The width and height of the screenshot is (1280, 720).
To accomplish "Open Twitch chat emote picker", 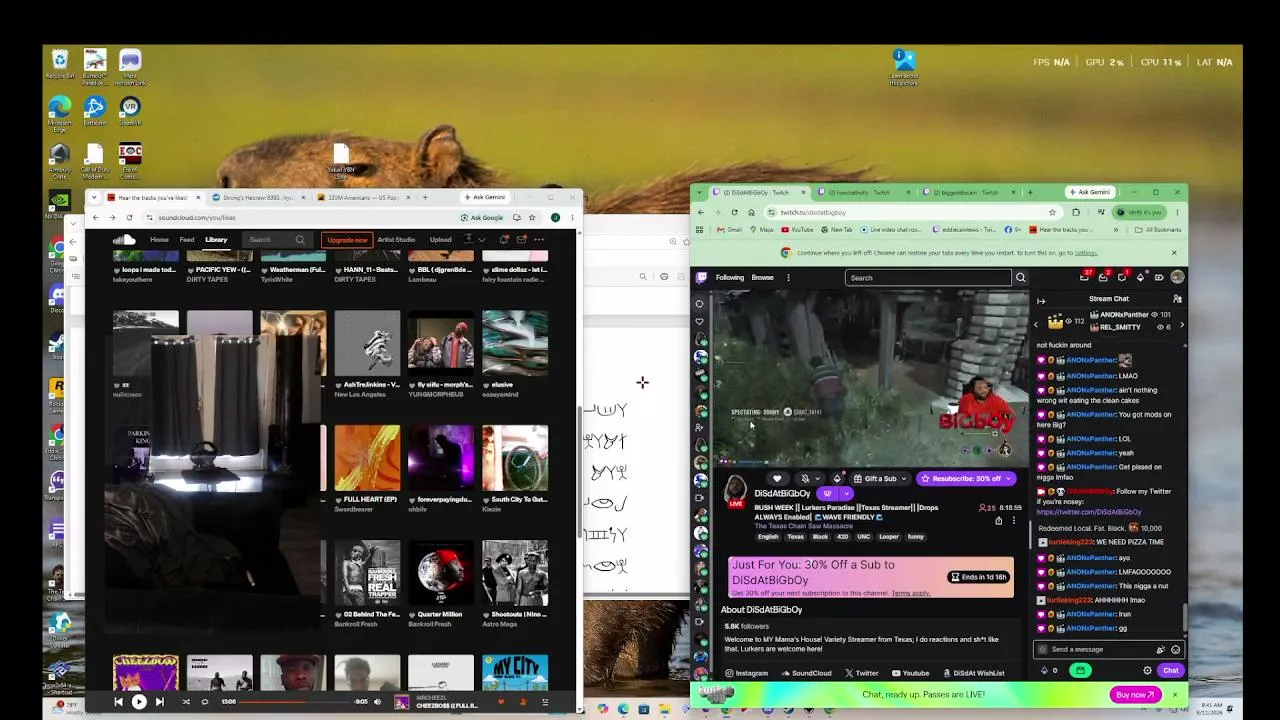I will coord(1175,649).
